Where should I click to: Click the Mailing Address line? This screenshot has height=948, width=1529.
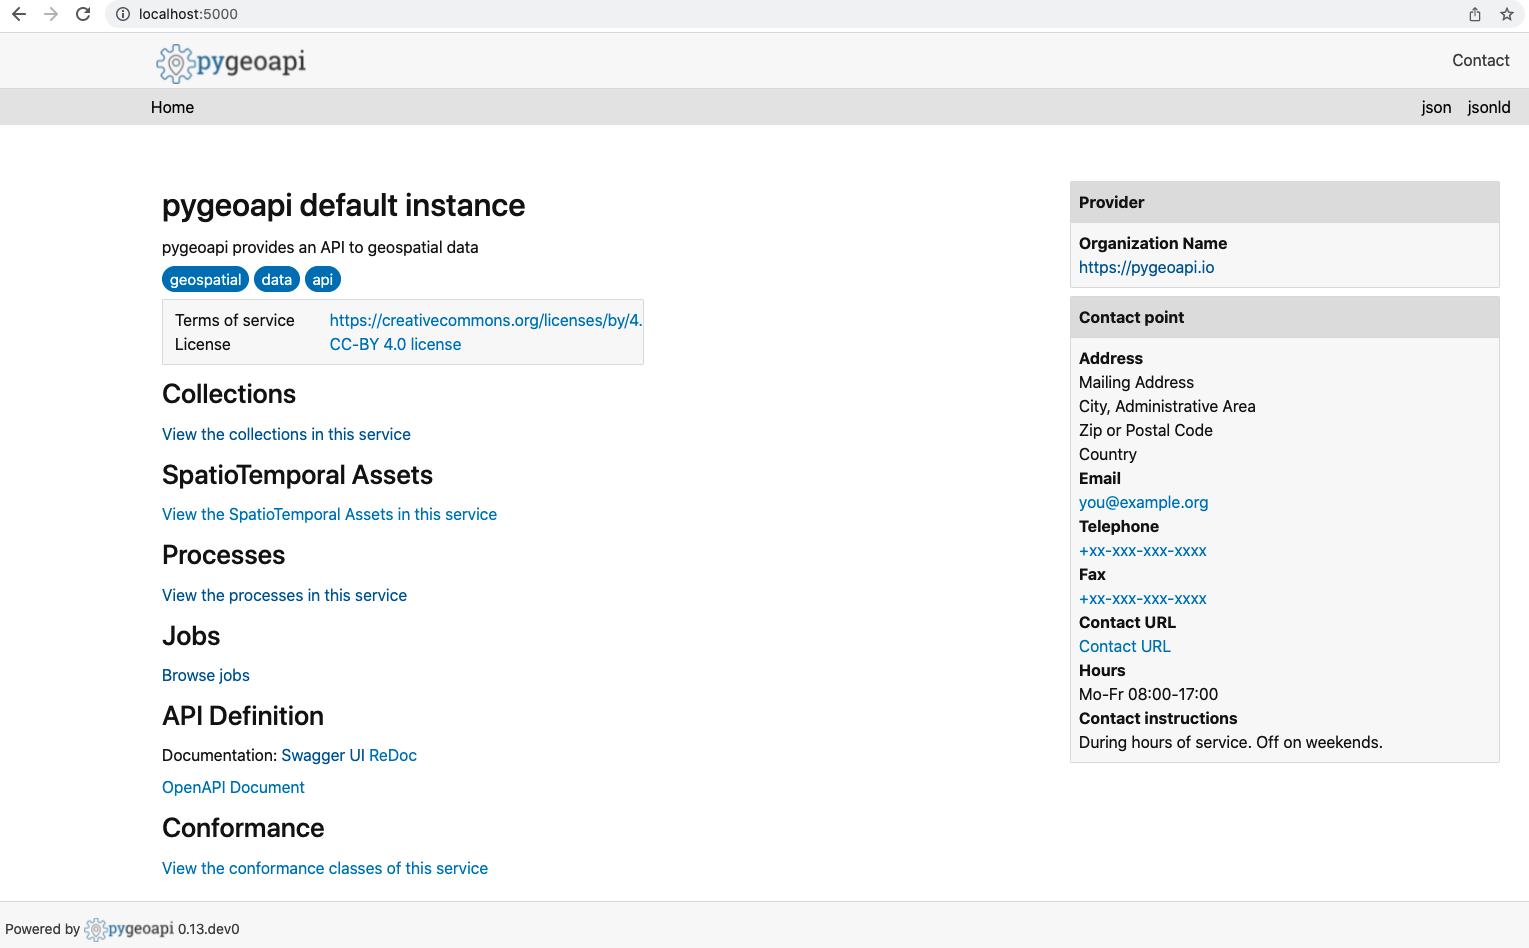pos(1136,382)
